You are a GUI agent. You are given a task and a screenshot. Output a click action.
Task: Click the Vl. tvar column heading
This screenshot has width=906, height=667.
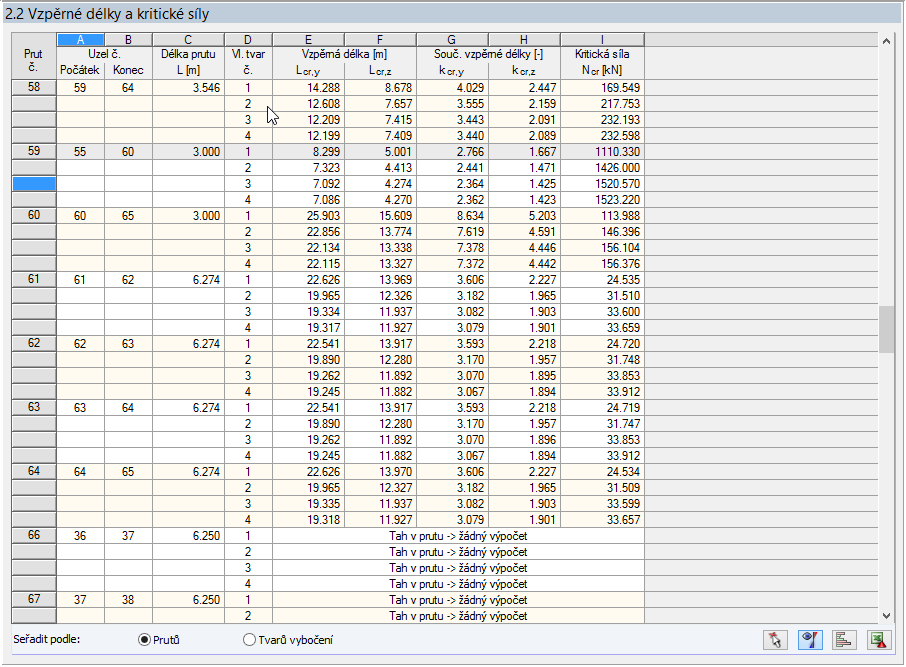[248, 54]
